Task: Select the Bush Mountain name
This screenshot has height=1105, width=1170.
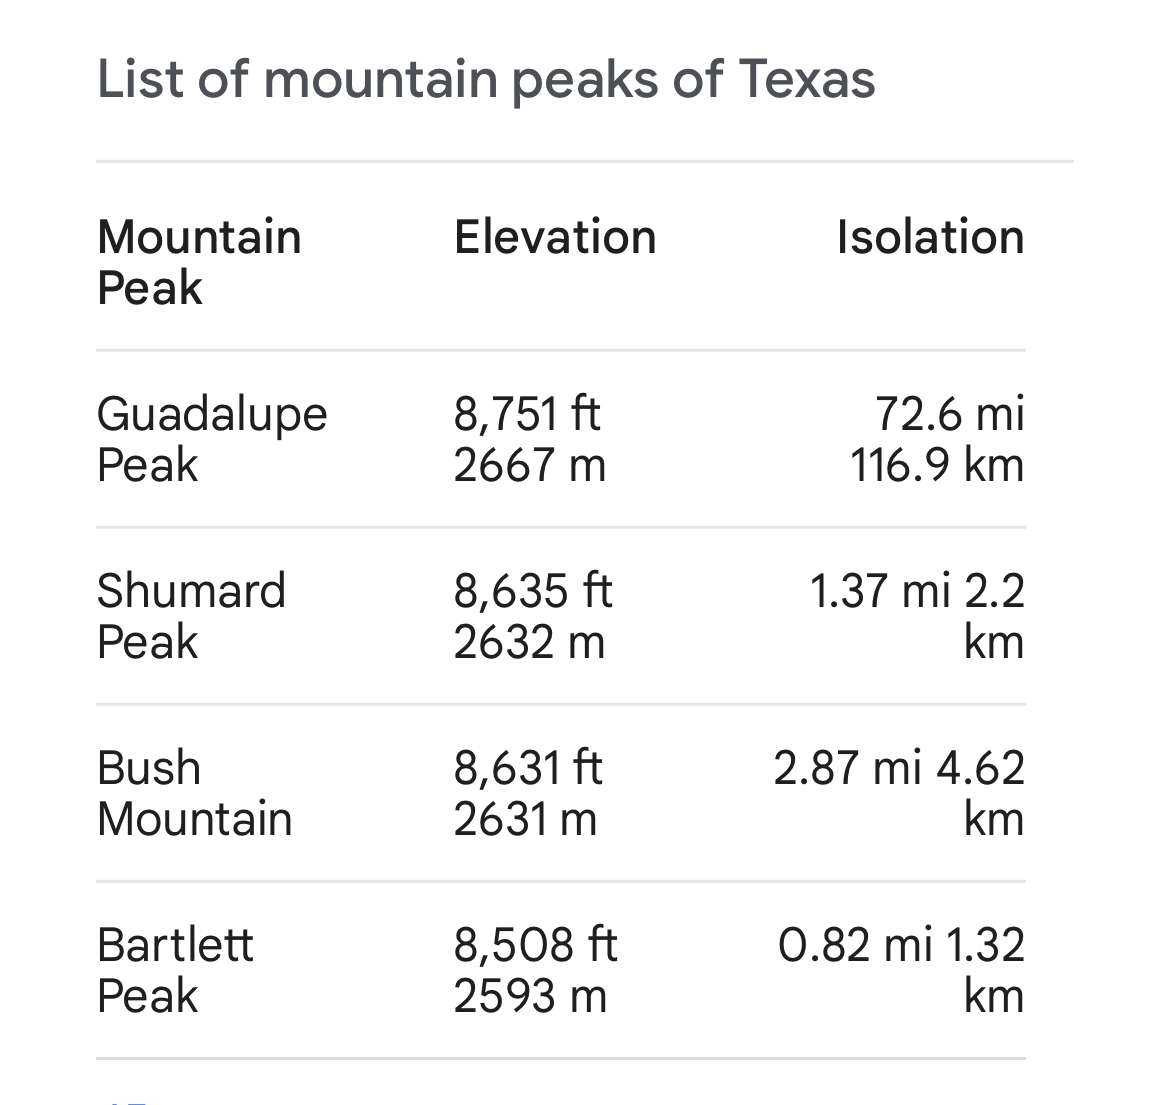Action: click(x=194, y=793)
